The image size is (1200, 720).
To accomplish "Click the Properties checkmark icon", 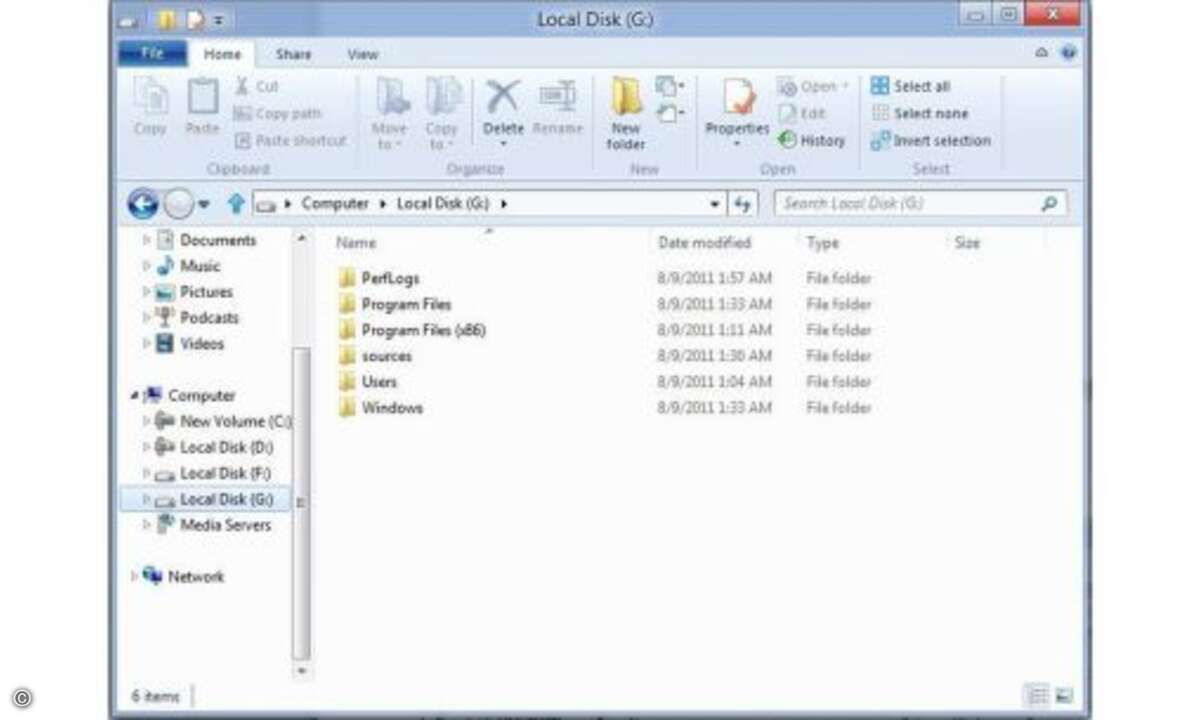I will (738, 98).
